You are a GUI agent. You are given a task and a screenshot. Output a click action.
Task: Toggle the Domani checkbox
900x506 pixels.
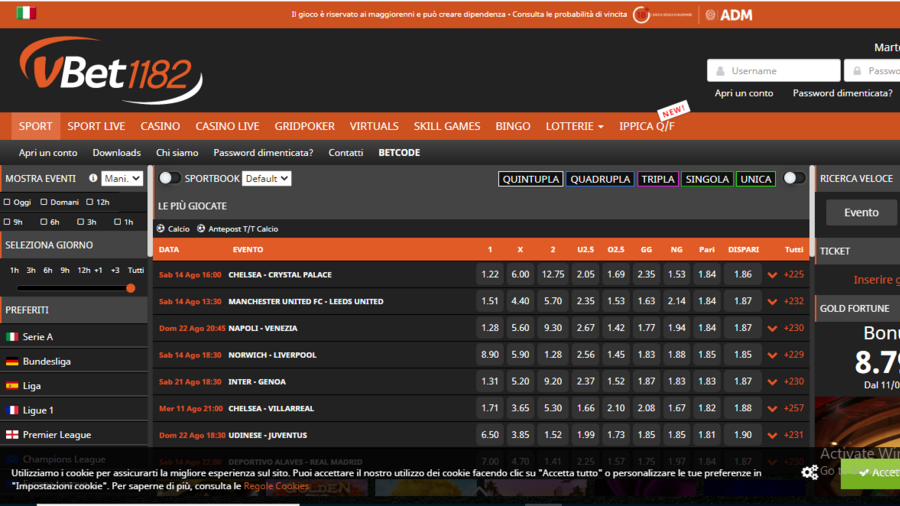(x=44, y=202)
